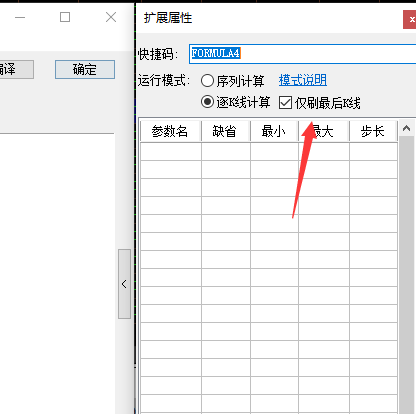Image resolution: width=416 pixels, height=414 pixels.
Task: Click the 步长 column header
Action: [373, 131]
